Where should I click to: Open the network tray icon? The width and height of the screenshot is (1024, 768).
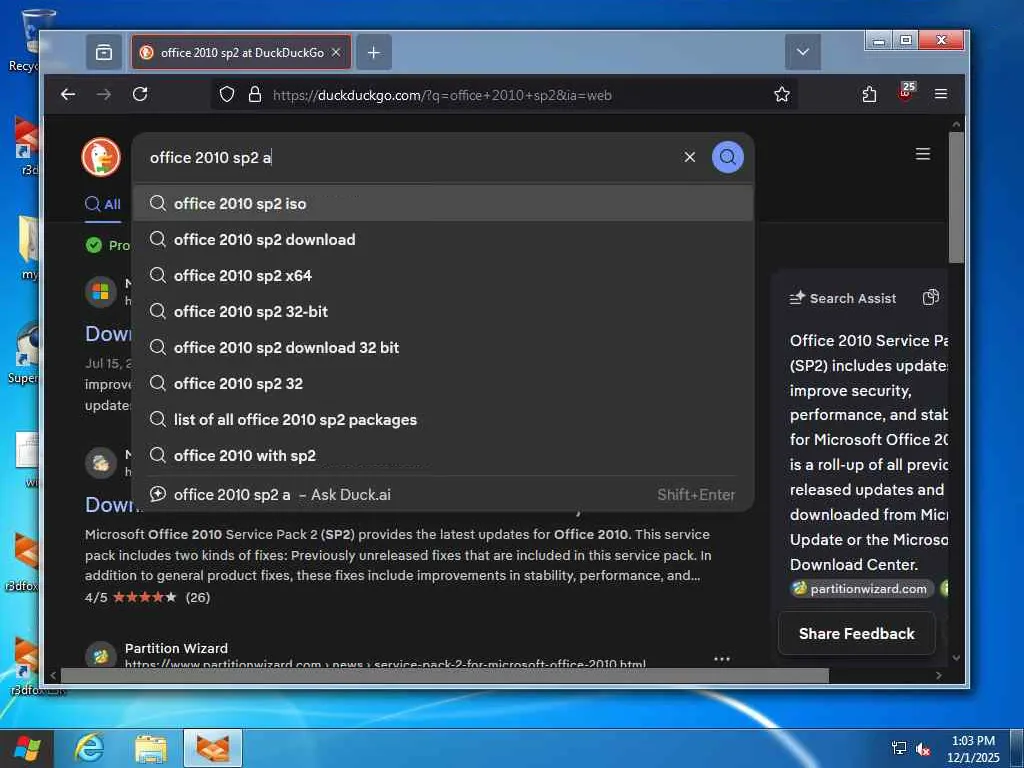point(900,748)
